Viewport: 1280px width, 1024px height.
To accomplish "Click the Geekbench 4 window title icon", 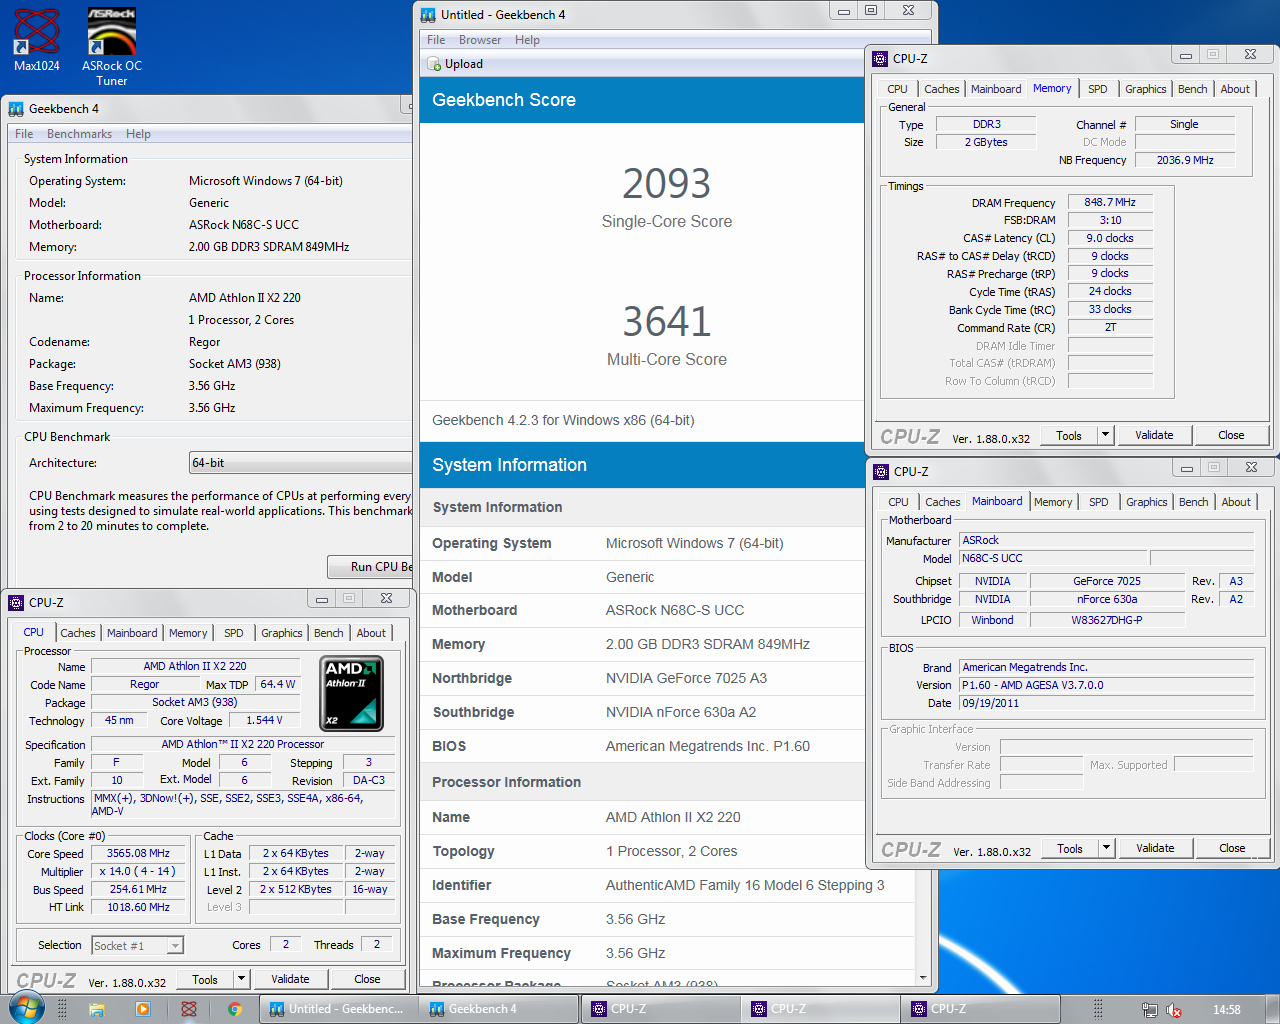I will pos(16,109).
